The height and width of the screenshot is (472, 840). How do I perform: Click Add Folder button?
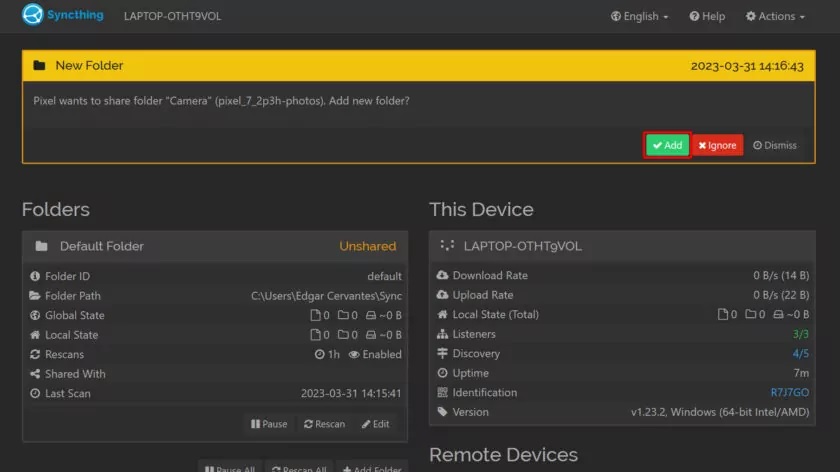(372, 468)
